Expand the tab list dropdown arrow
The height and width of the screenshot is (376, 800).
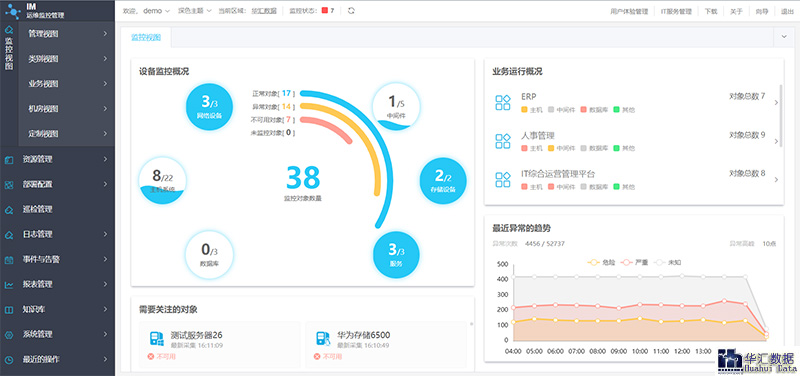tap(784, 37)
